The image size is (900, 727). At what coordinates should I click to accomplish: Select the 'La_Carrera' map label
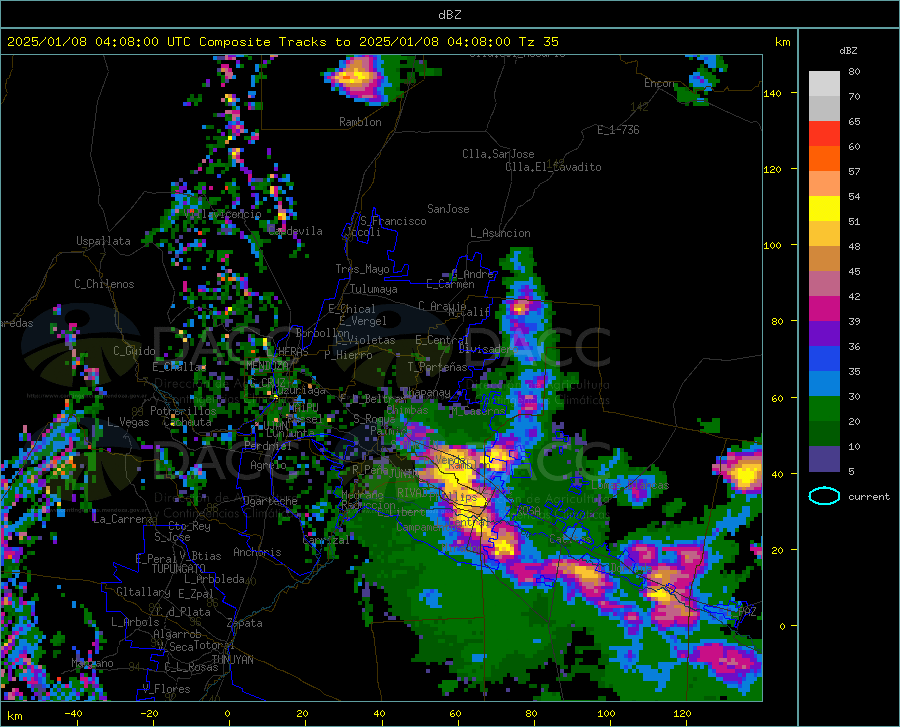pyautogui.click(x=123, y=519)
